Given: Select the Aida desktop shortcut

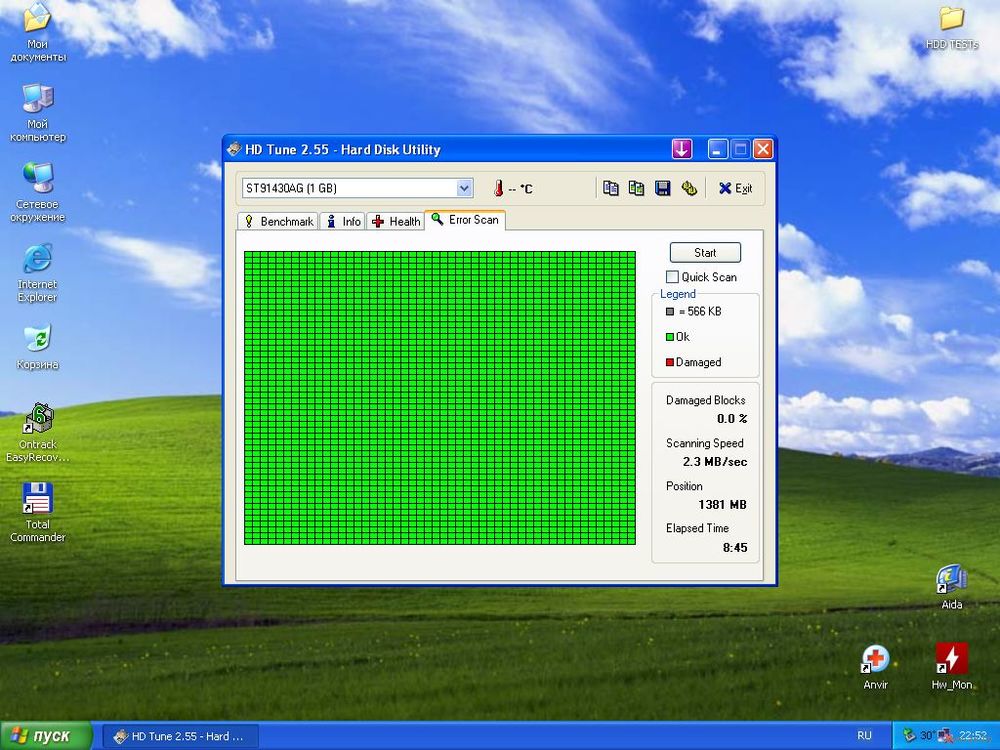Looking at the screenshot, I should point(951,587).
